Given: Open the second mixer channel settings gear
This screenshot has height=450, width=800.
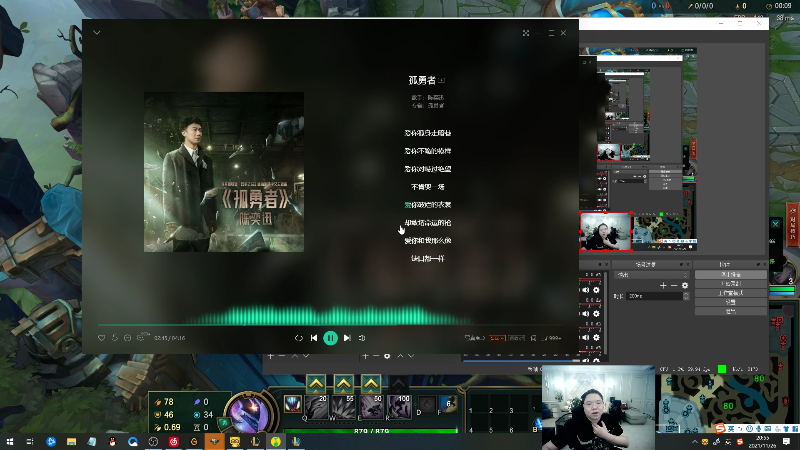Looking at the screenshot, I should click(x=596, y=314).
